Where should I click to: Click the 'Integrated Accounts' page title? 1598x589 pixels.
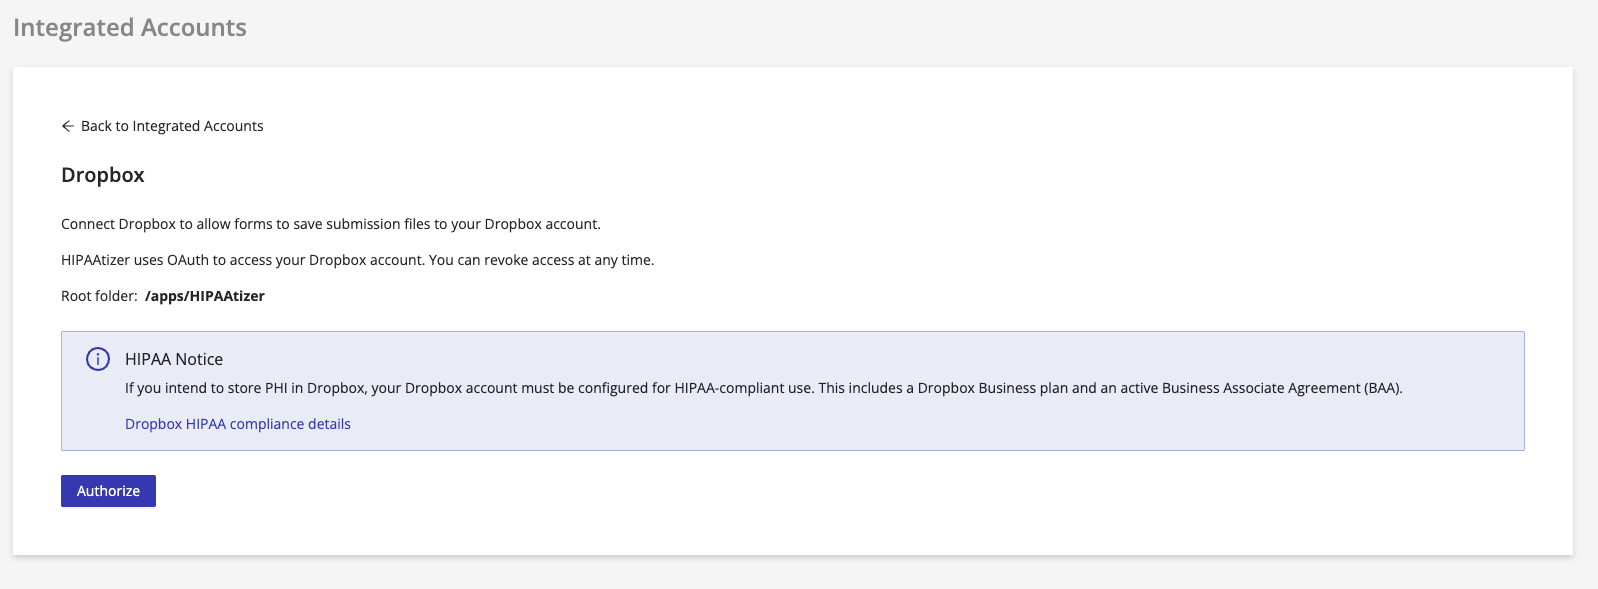[128, 27]
